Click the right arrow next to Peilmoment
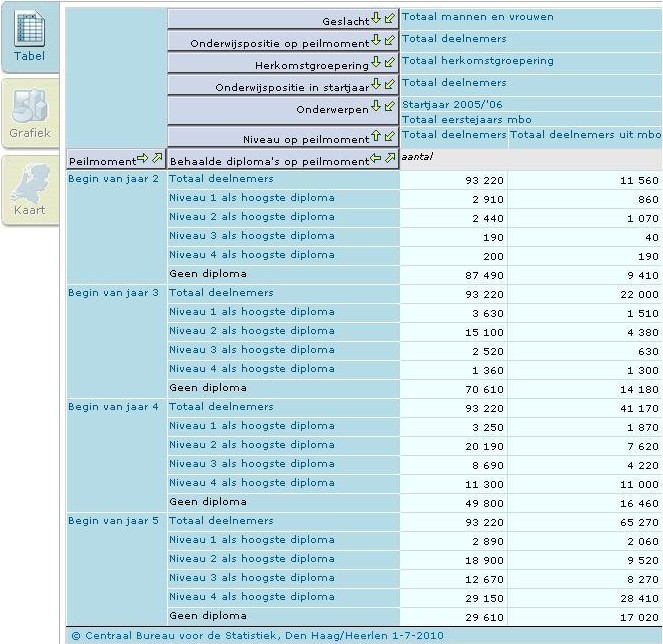The width and height of the screenshot is (663, 644). tap(142, 160)
